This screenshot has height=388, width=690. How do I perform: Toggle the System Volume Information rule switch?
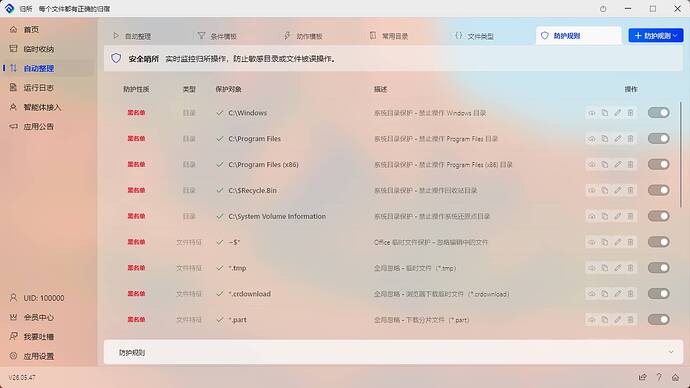click(x=659, y=216)
